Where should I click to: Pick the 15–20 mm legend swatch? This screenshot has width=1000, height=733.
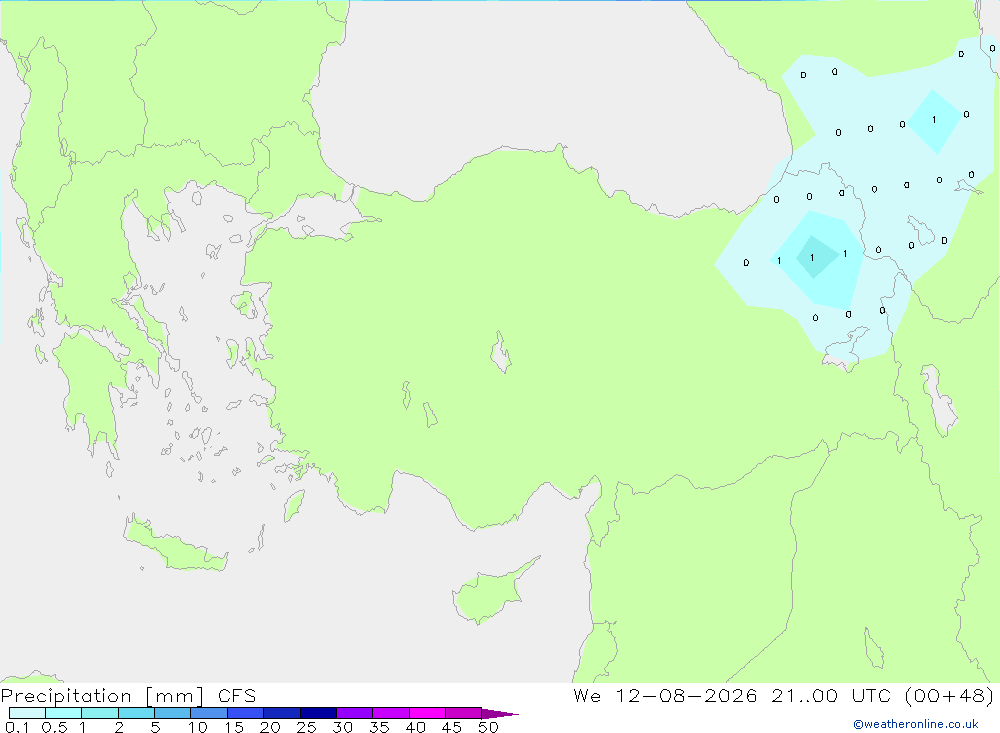coord(245,713)
